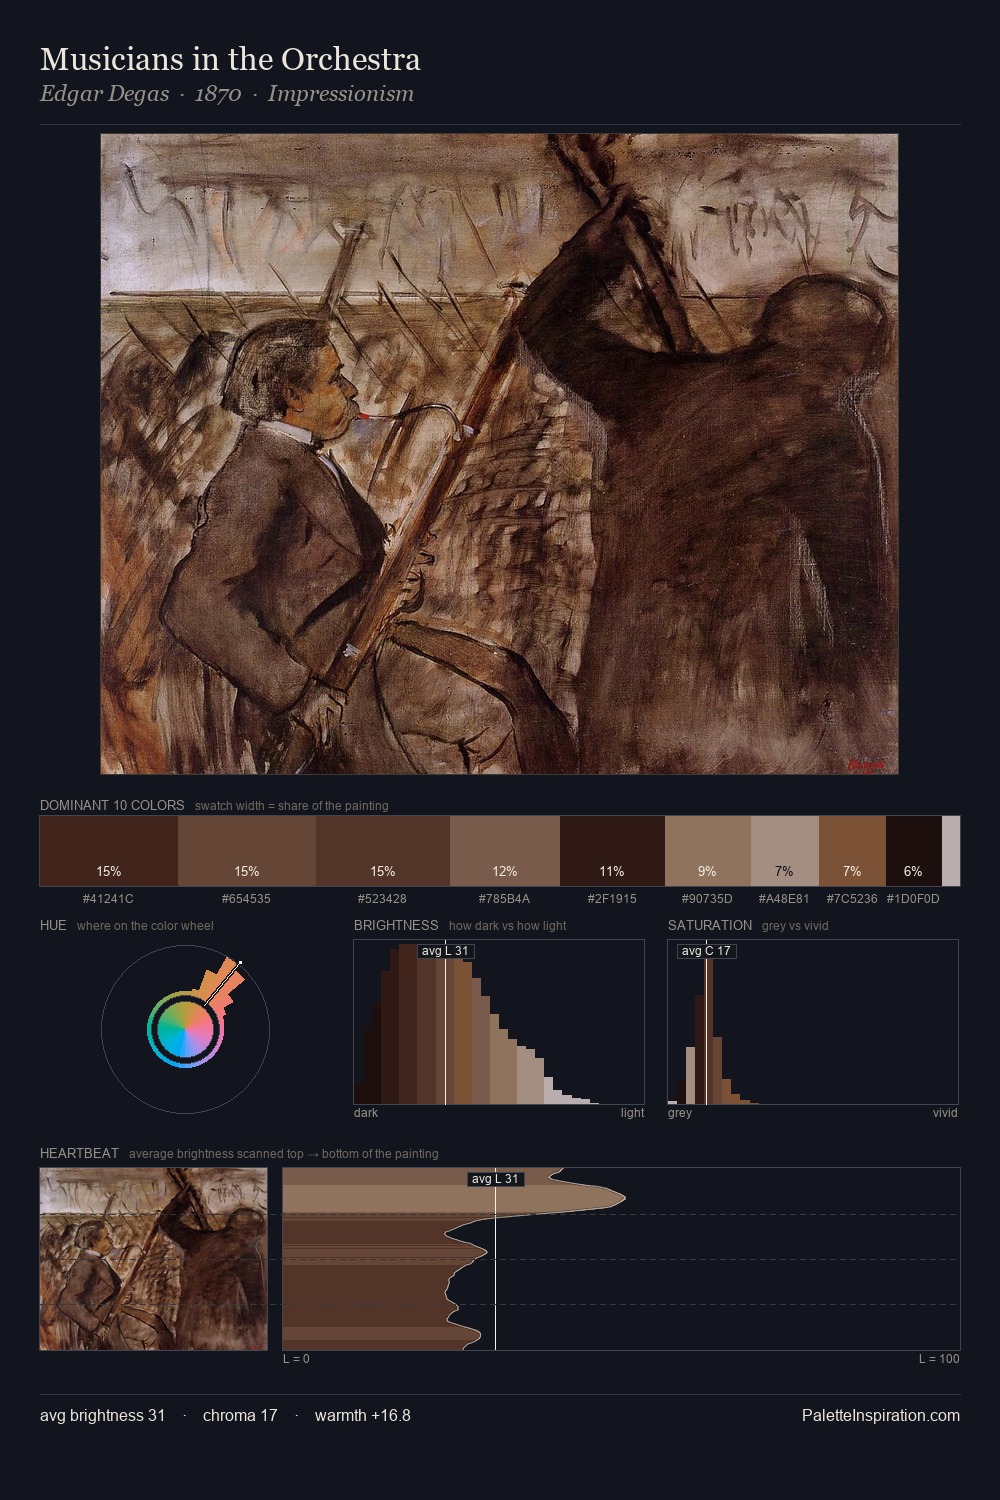This screenshot has height=1500, width=1000.
Task: Click the 'BRIGHTNESS' section heading
Action: point(396,925)
